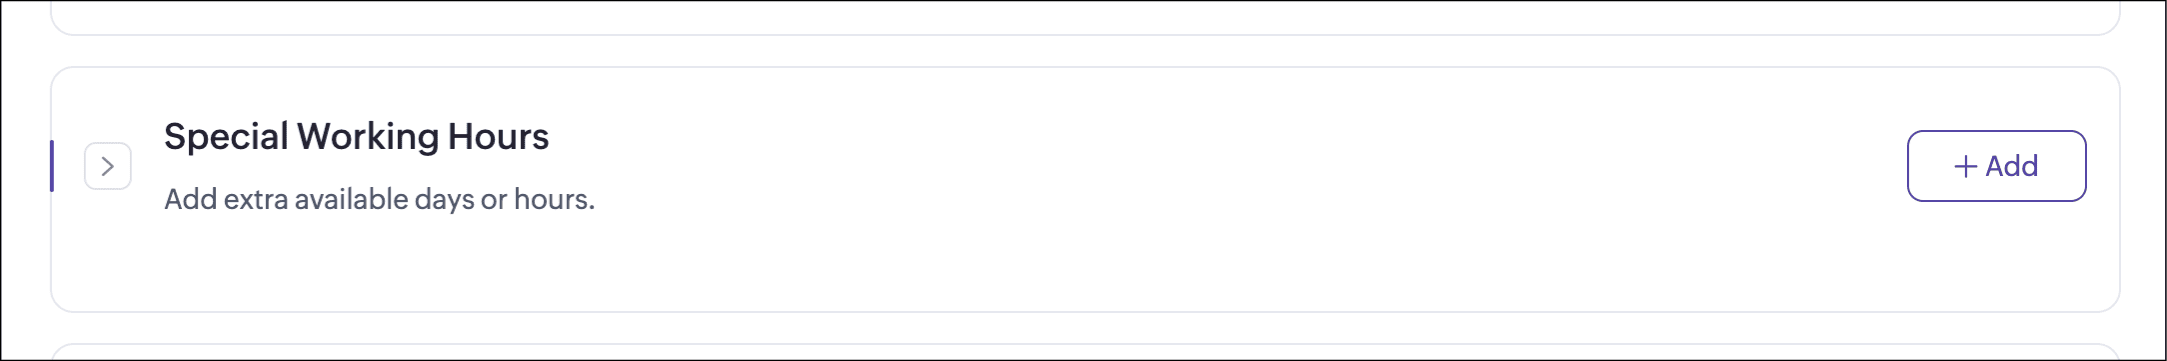Click the partially visible card above Special Working Hours
The height and width of the screenshot is (361, 2167).
click(x=1085, y=17)
